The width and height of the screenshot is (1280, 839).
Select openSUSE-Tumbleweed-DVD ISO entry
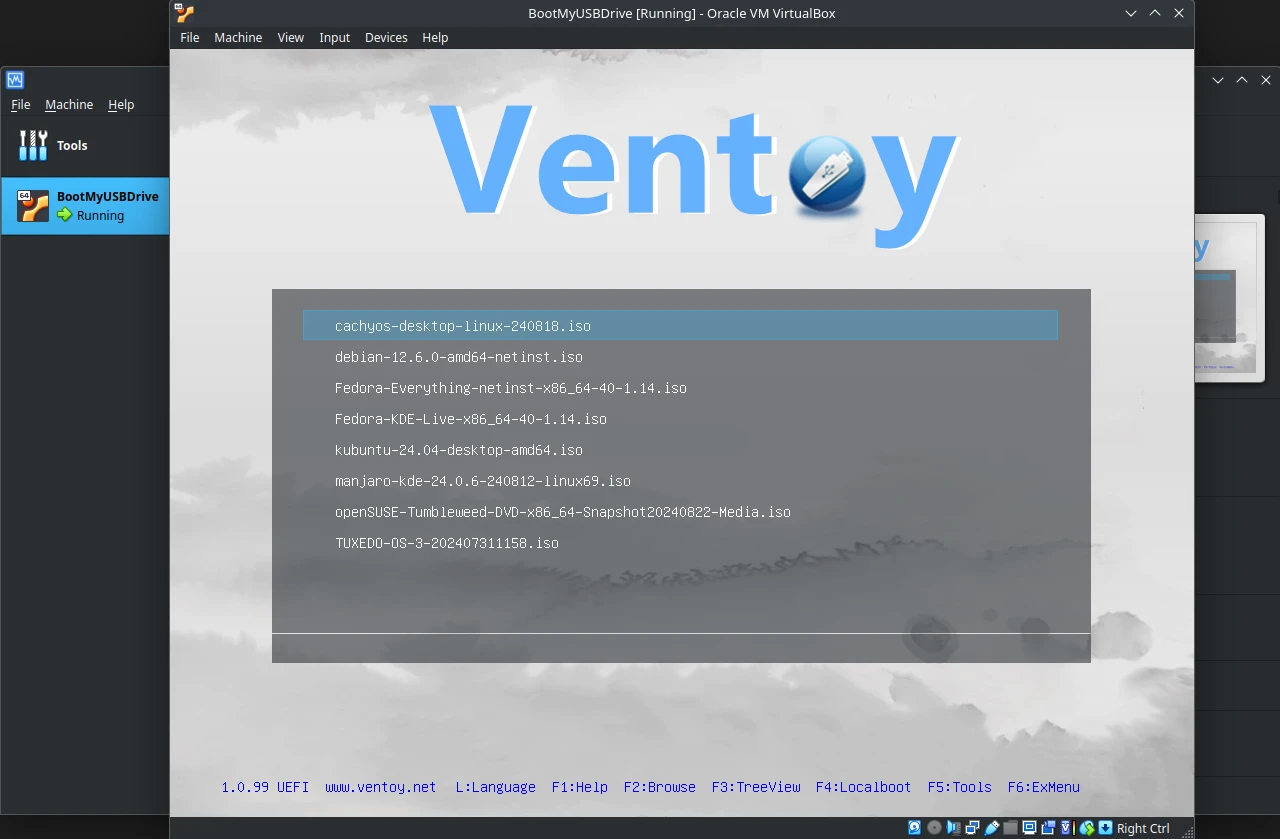(x=563, y=512)
